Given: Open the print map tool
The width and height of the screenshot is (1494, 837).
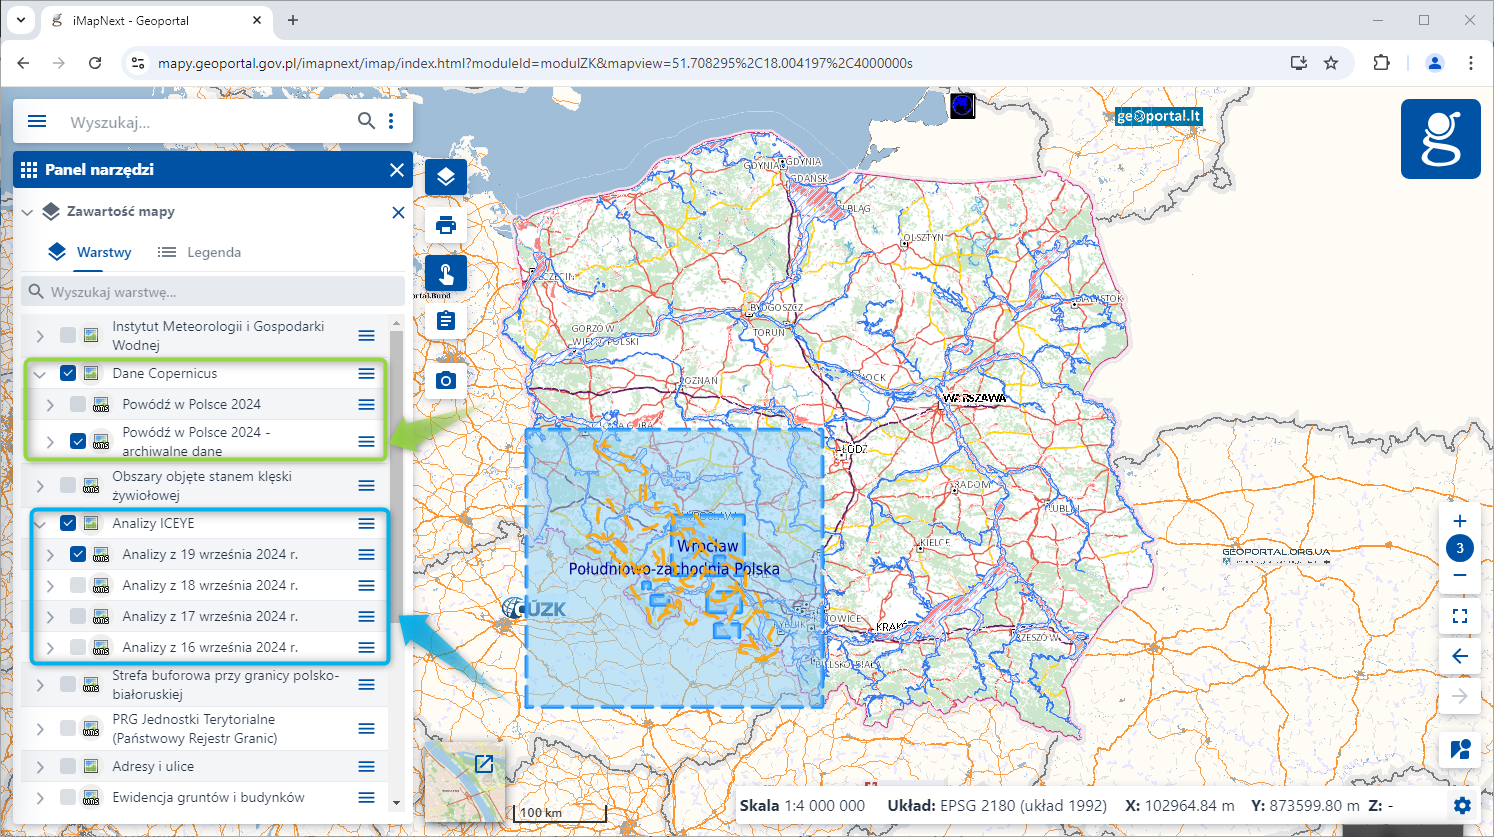Looking at the screenshot, I should (x=446, y=225).
